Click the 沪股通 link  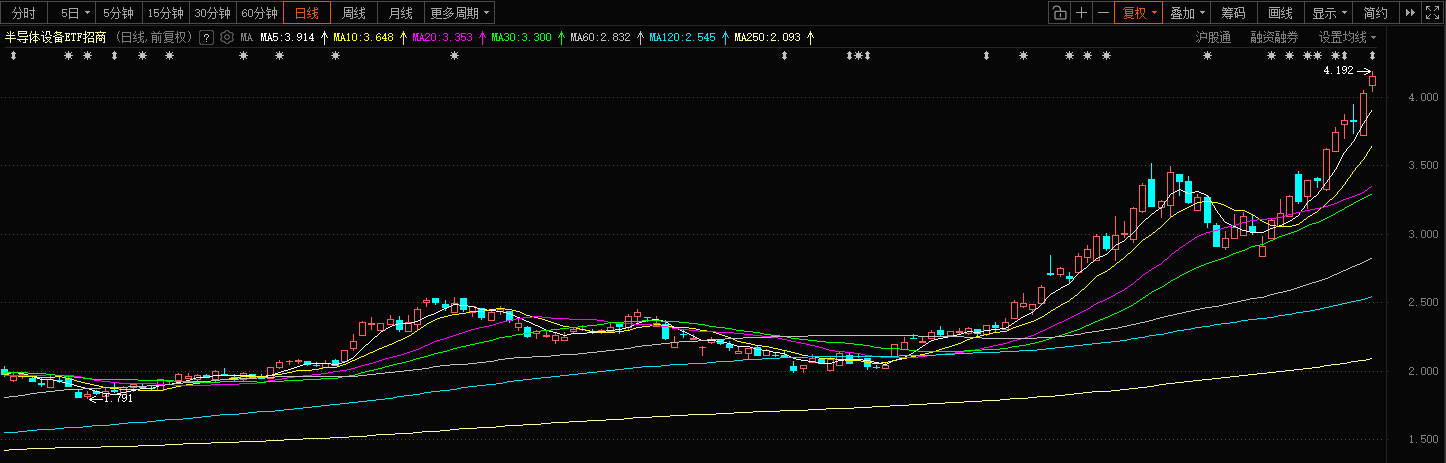[x=1213, y=37]
